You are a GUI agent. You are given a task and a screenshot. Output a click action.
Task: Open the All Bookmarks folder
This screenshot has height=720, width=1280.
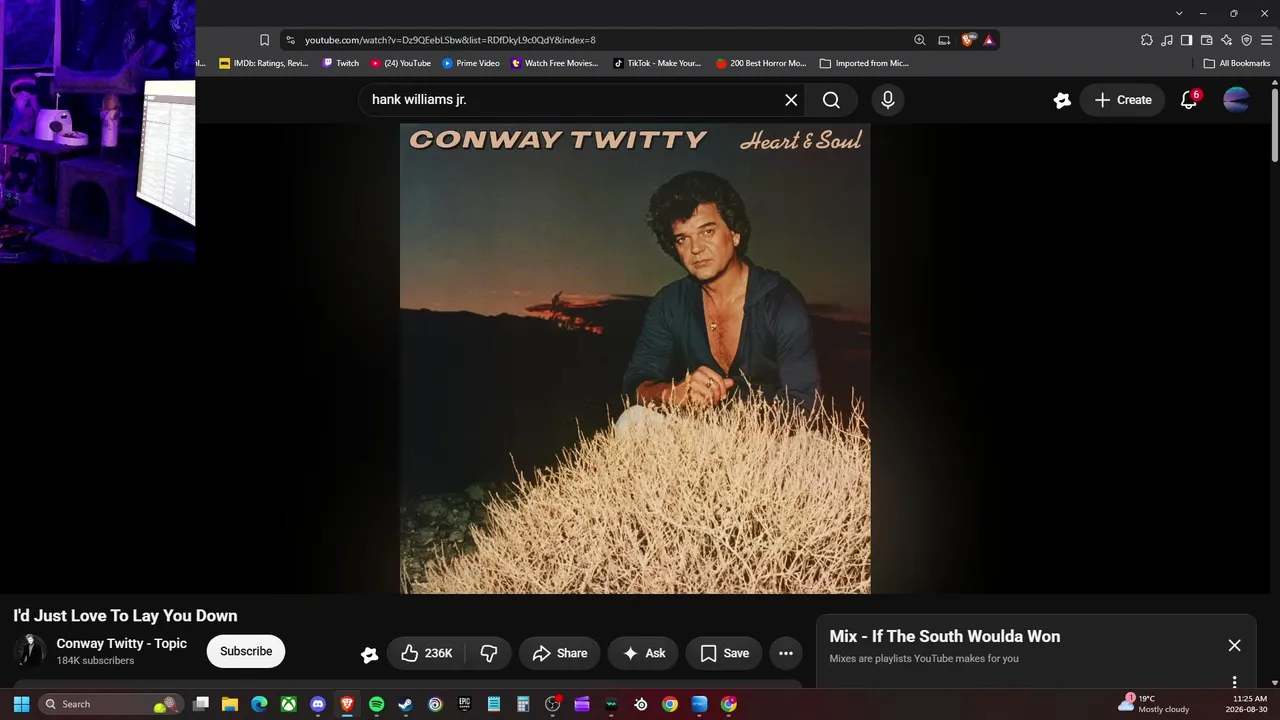(1237, 63)
